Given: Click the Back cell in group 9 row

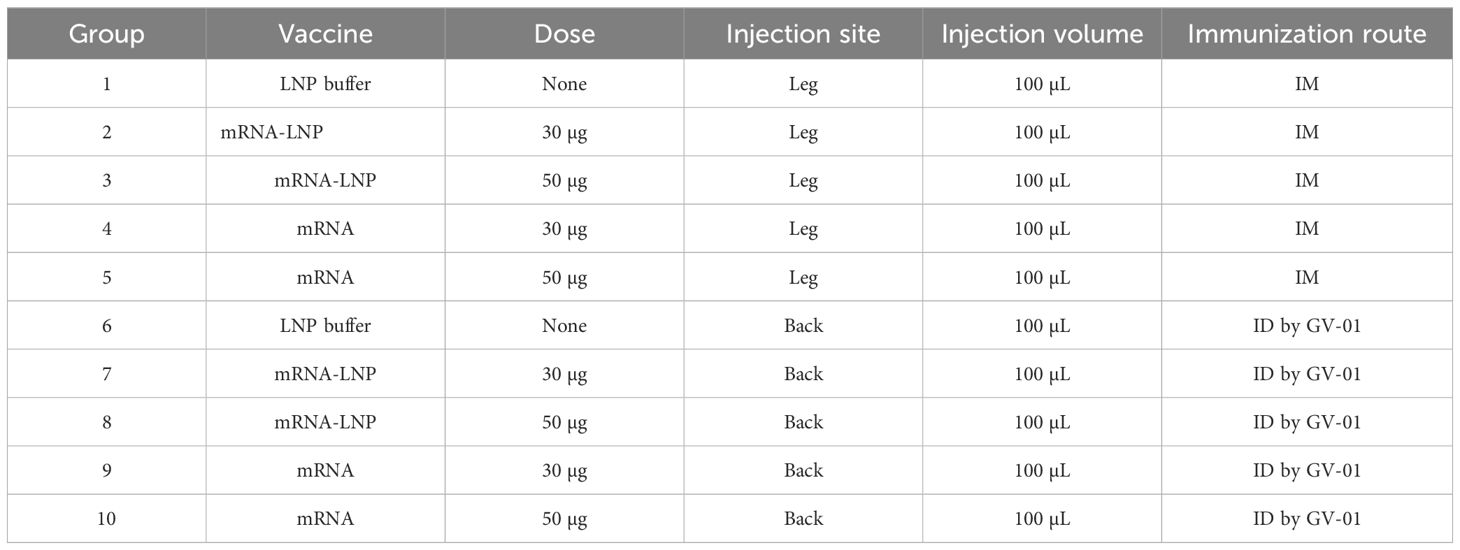Looking at the screenshot, I should point(803,470).
